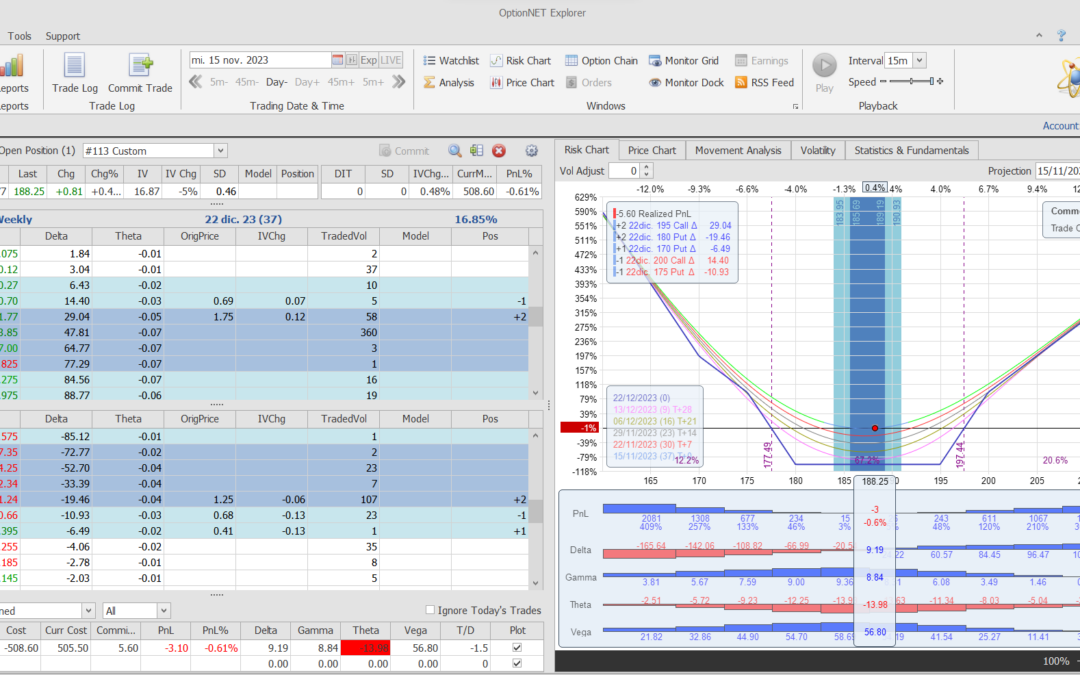Switch to the Movement Analysis tab
The image size is (1080, 675).
click(738, 151)
